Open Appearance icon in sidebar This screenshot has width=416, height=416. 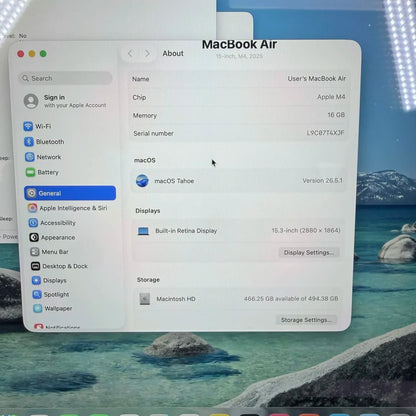point(34,237)
